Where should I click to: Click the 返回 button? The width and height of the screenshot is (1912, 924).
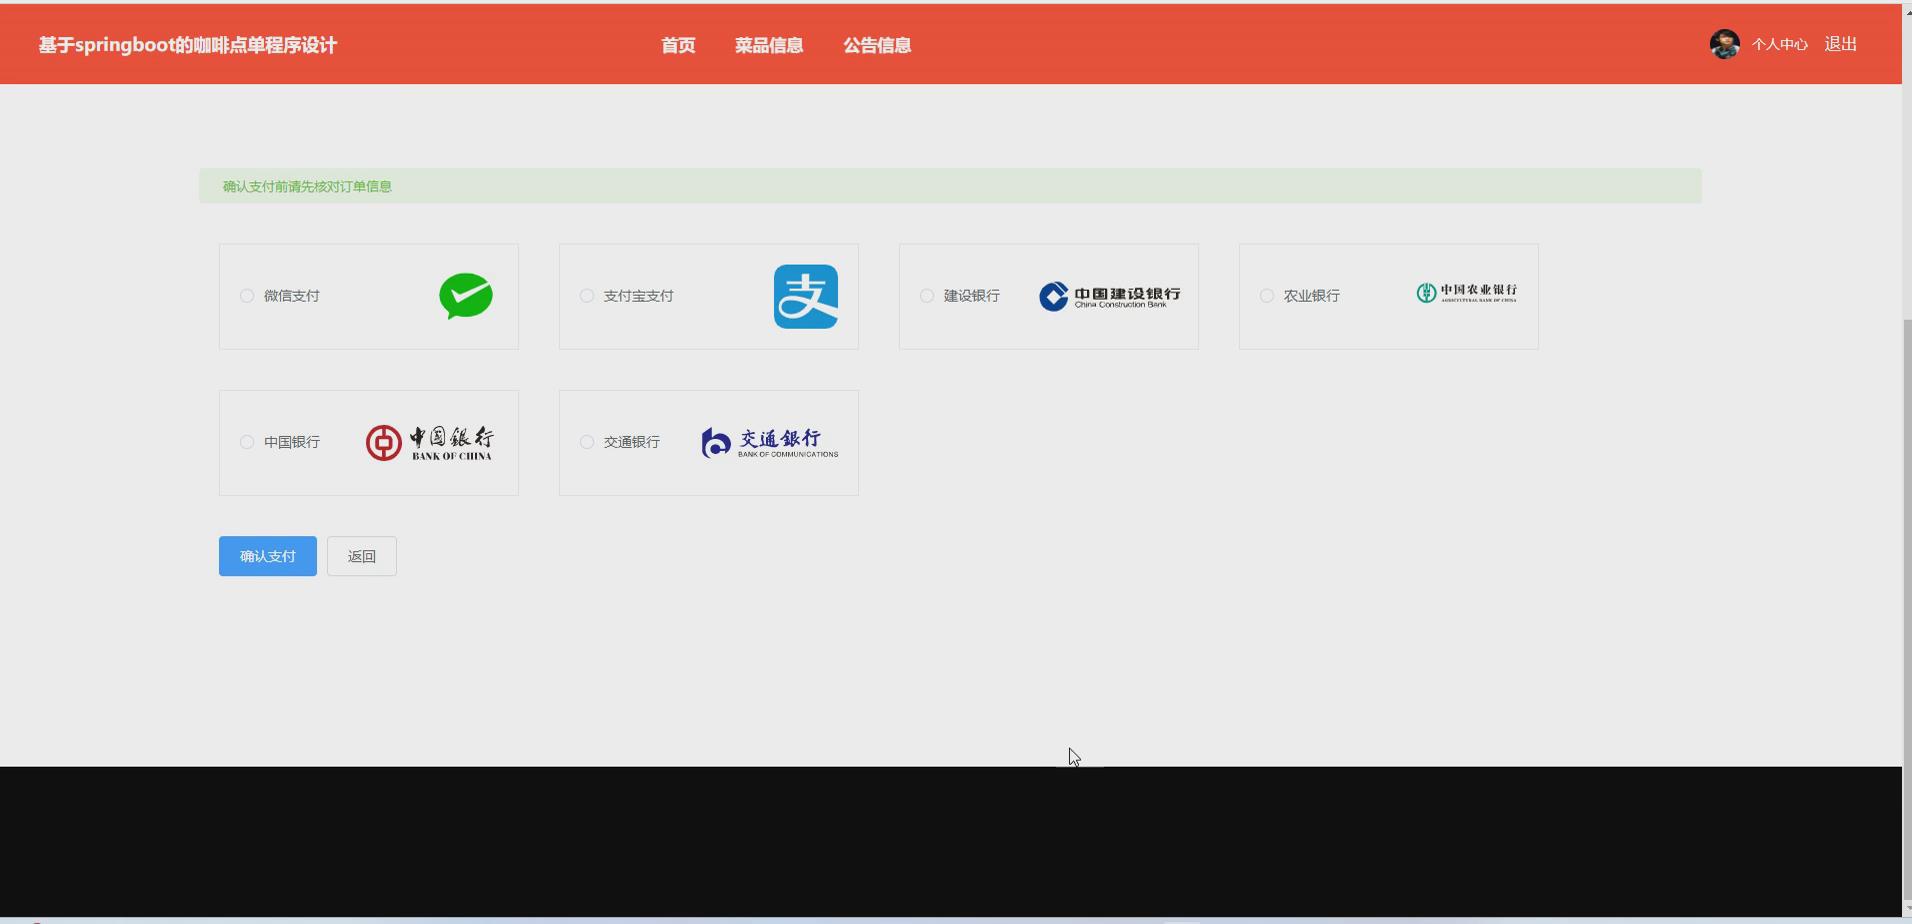point(362,556)
